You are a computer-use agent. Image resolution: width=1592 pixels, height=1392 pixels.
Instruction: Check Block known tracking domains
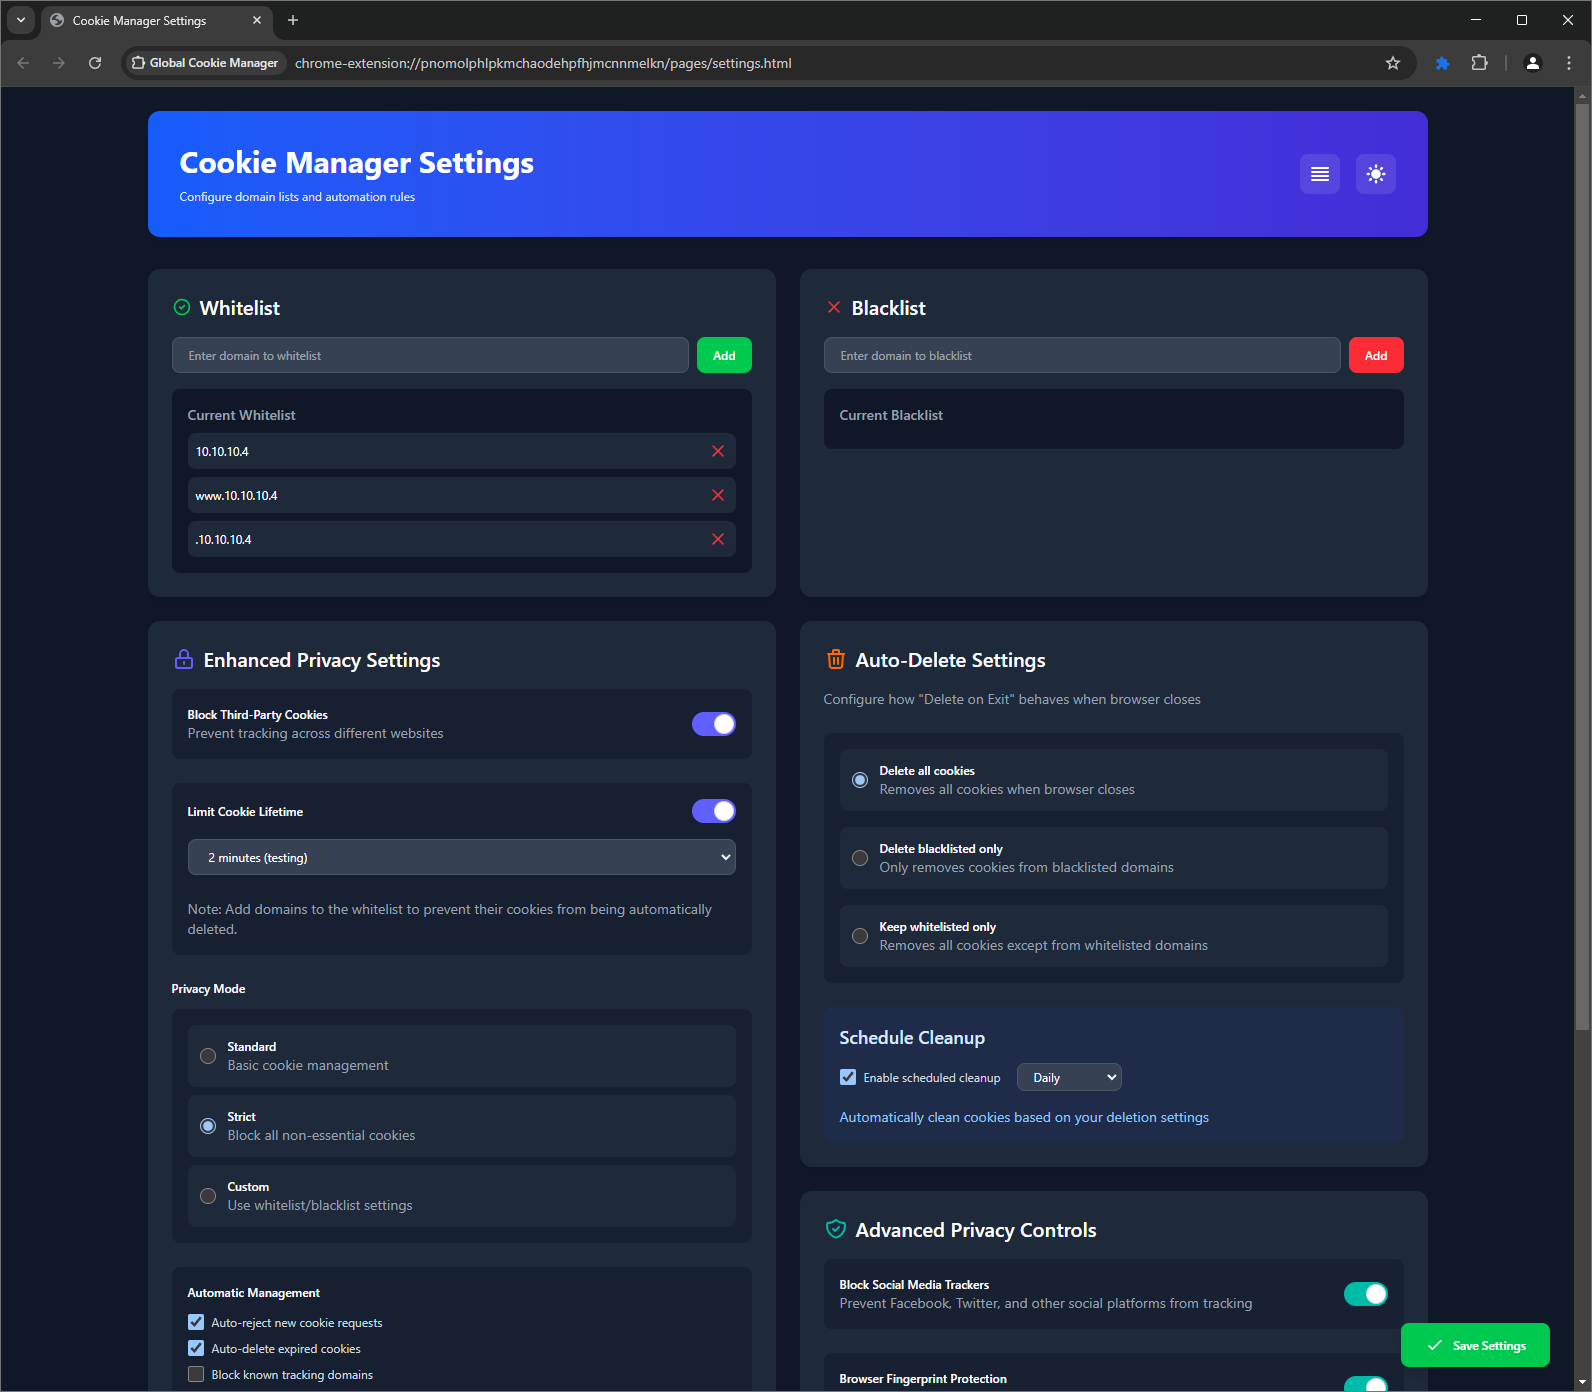[x=196, y=1374]
